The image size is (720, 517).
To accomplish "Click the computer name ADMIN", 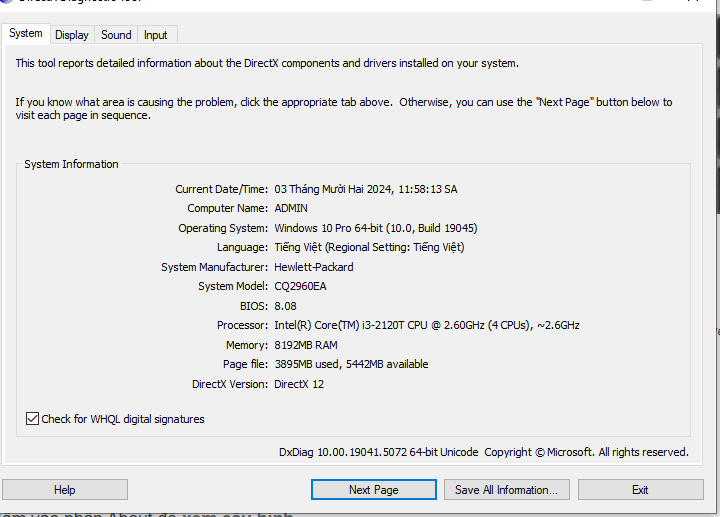I will (291, 208).
